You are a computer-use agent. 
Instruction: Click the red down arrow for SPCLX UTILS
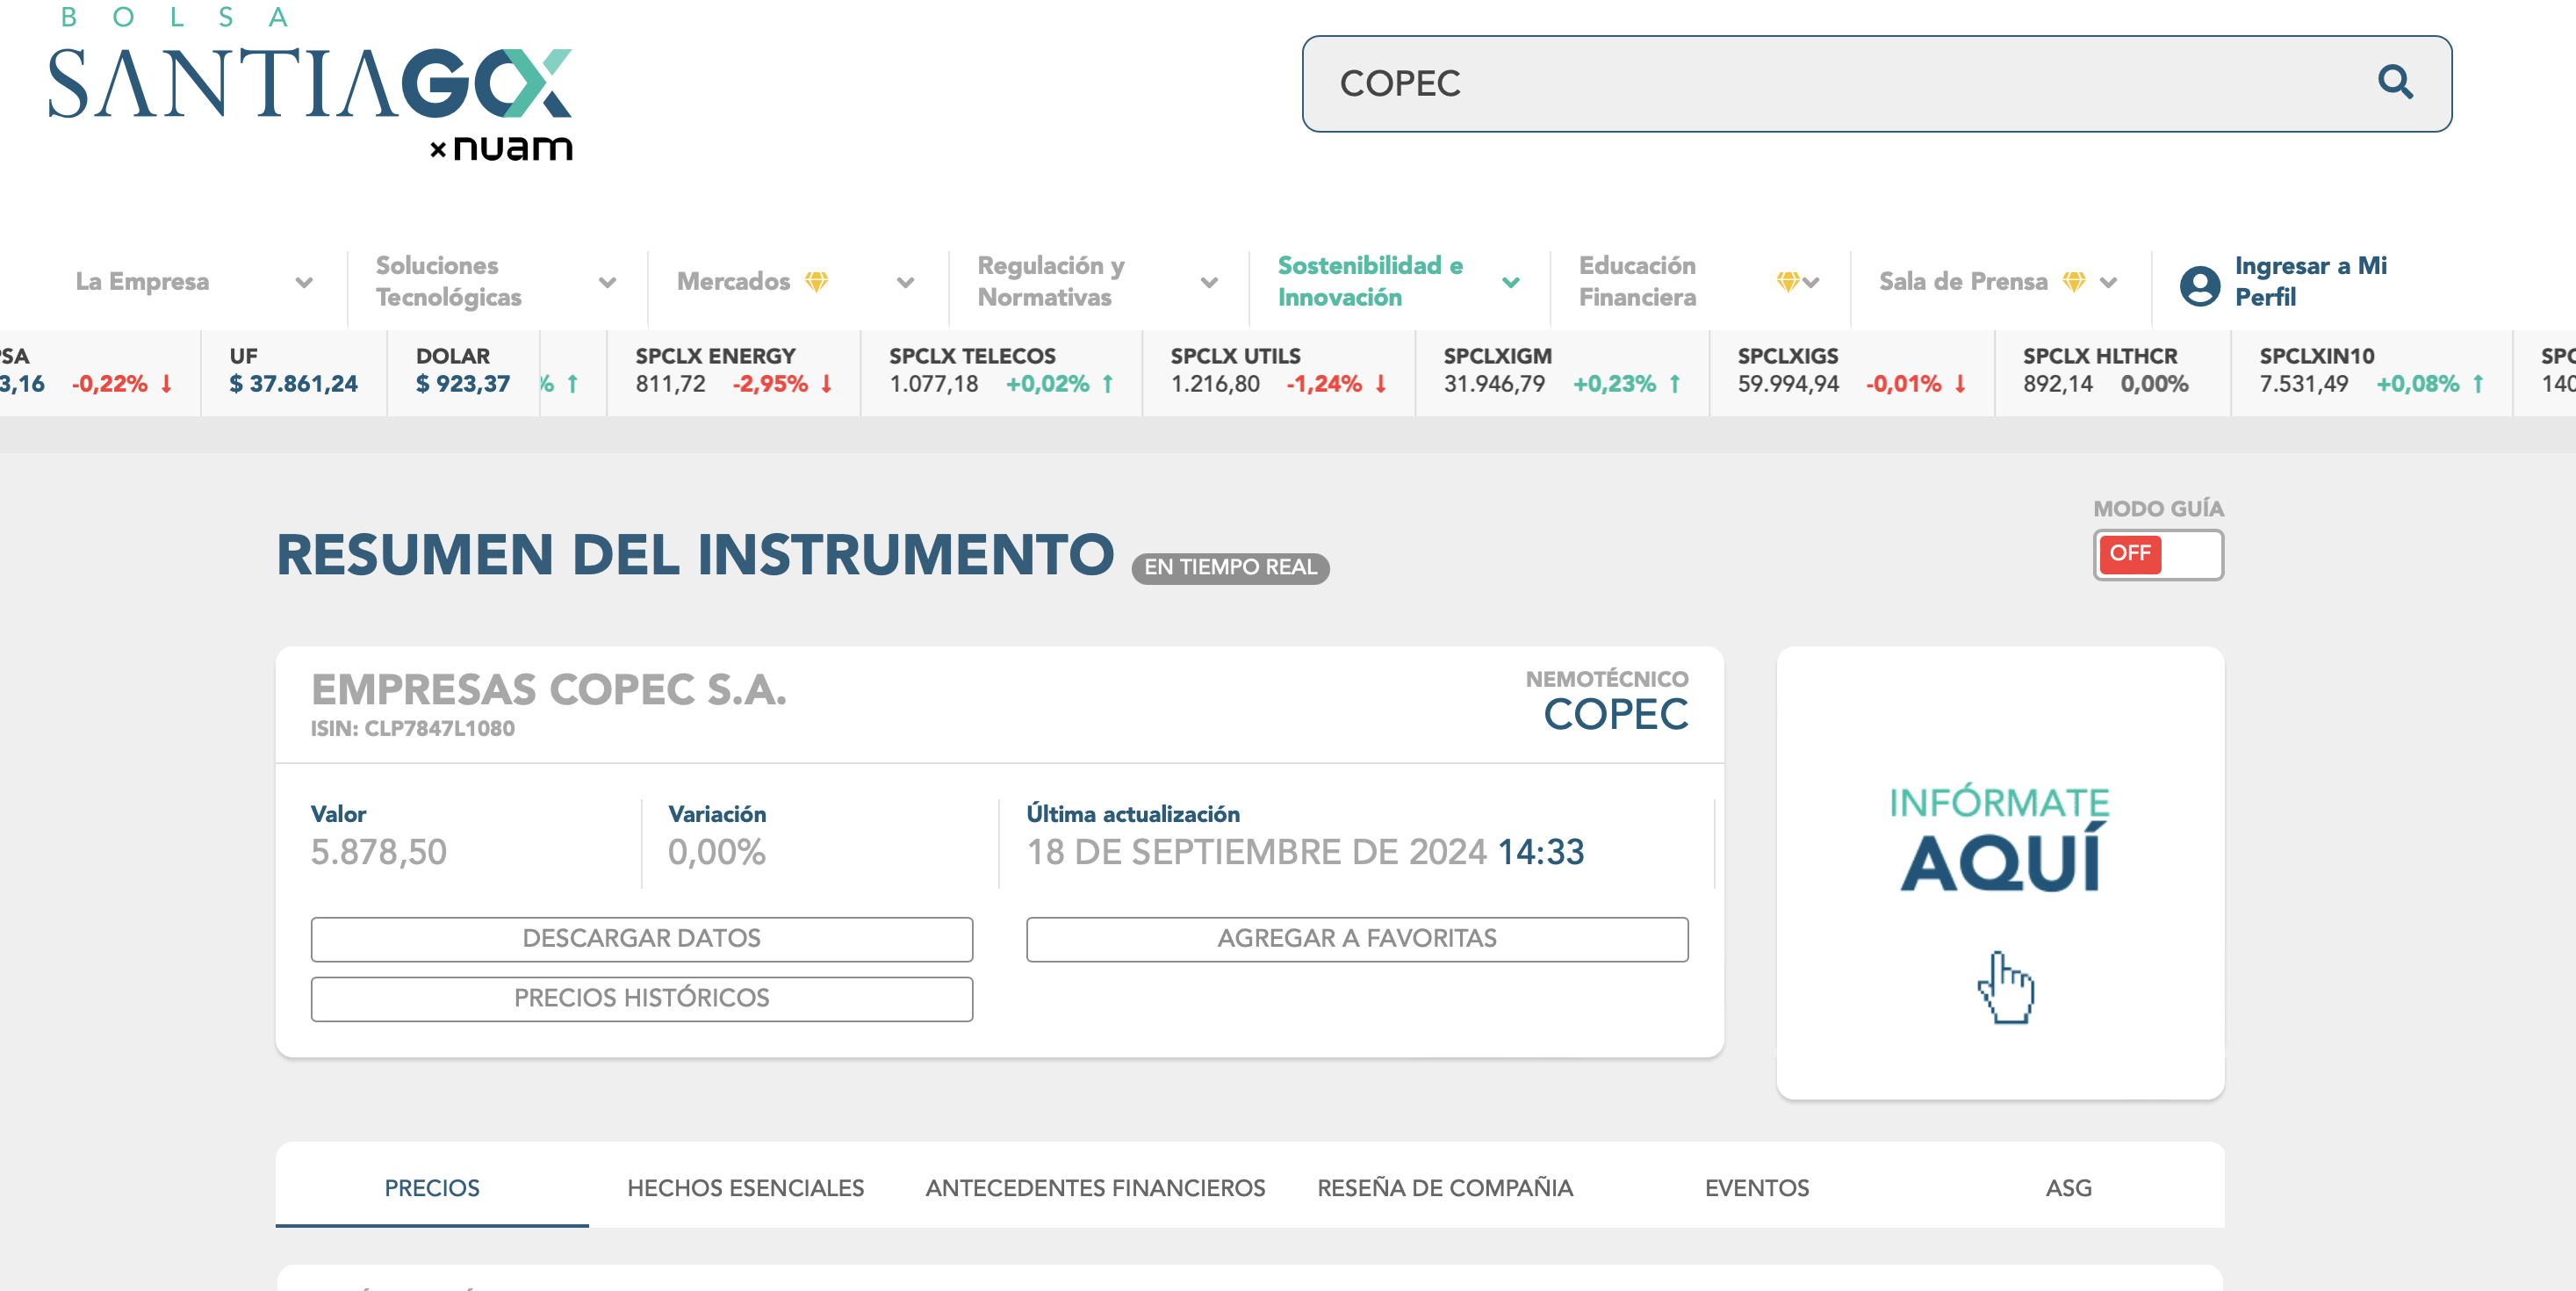[1381, 384]
